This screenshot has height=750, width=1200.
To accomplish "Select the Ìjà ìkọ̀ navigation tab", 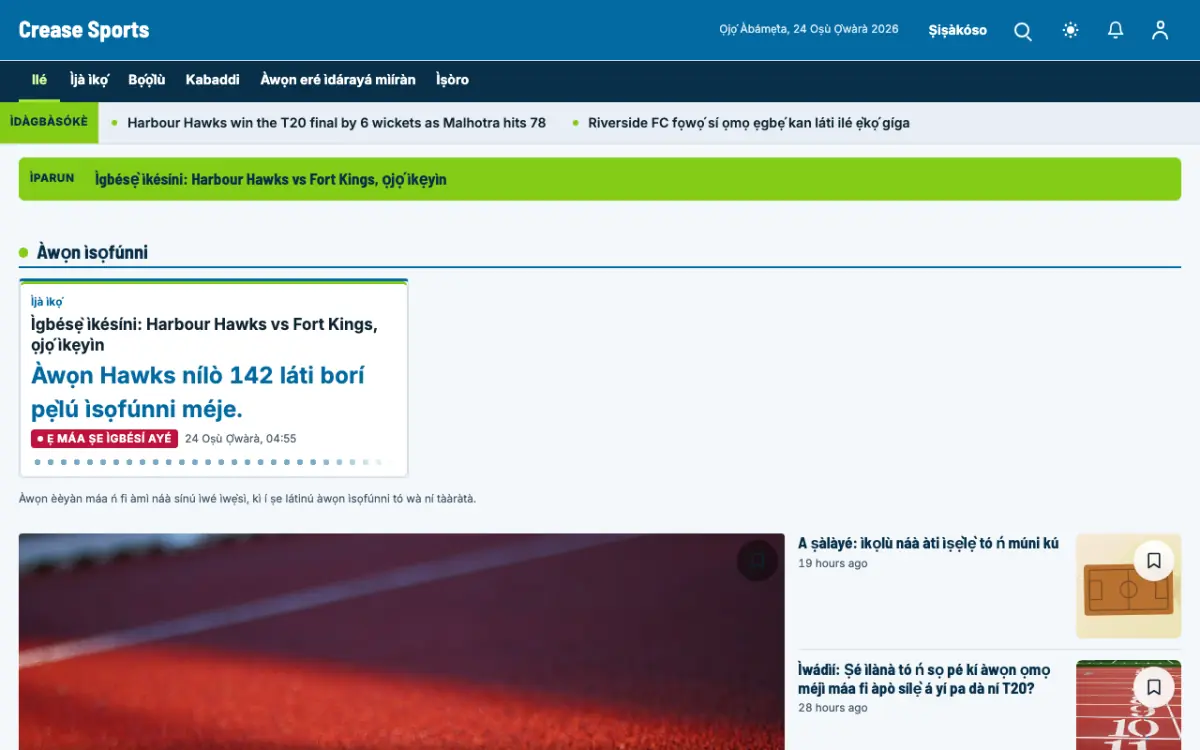I will coord(89,80).
